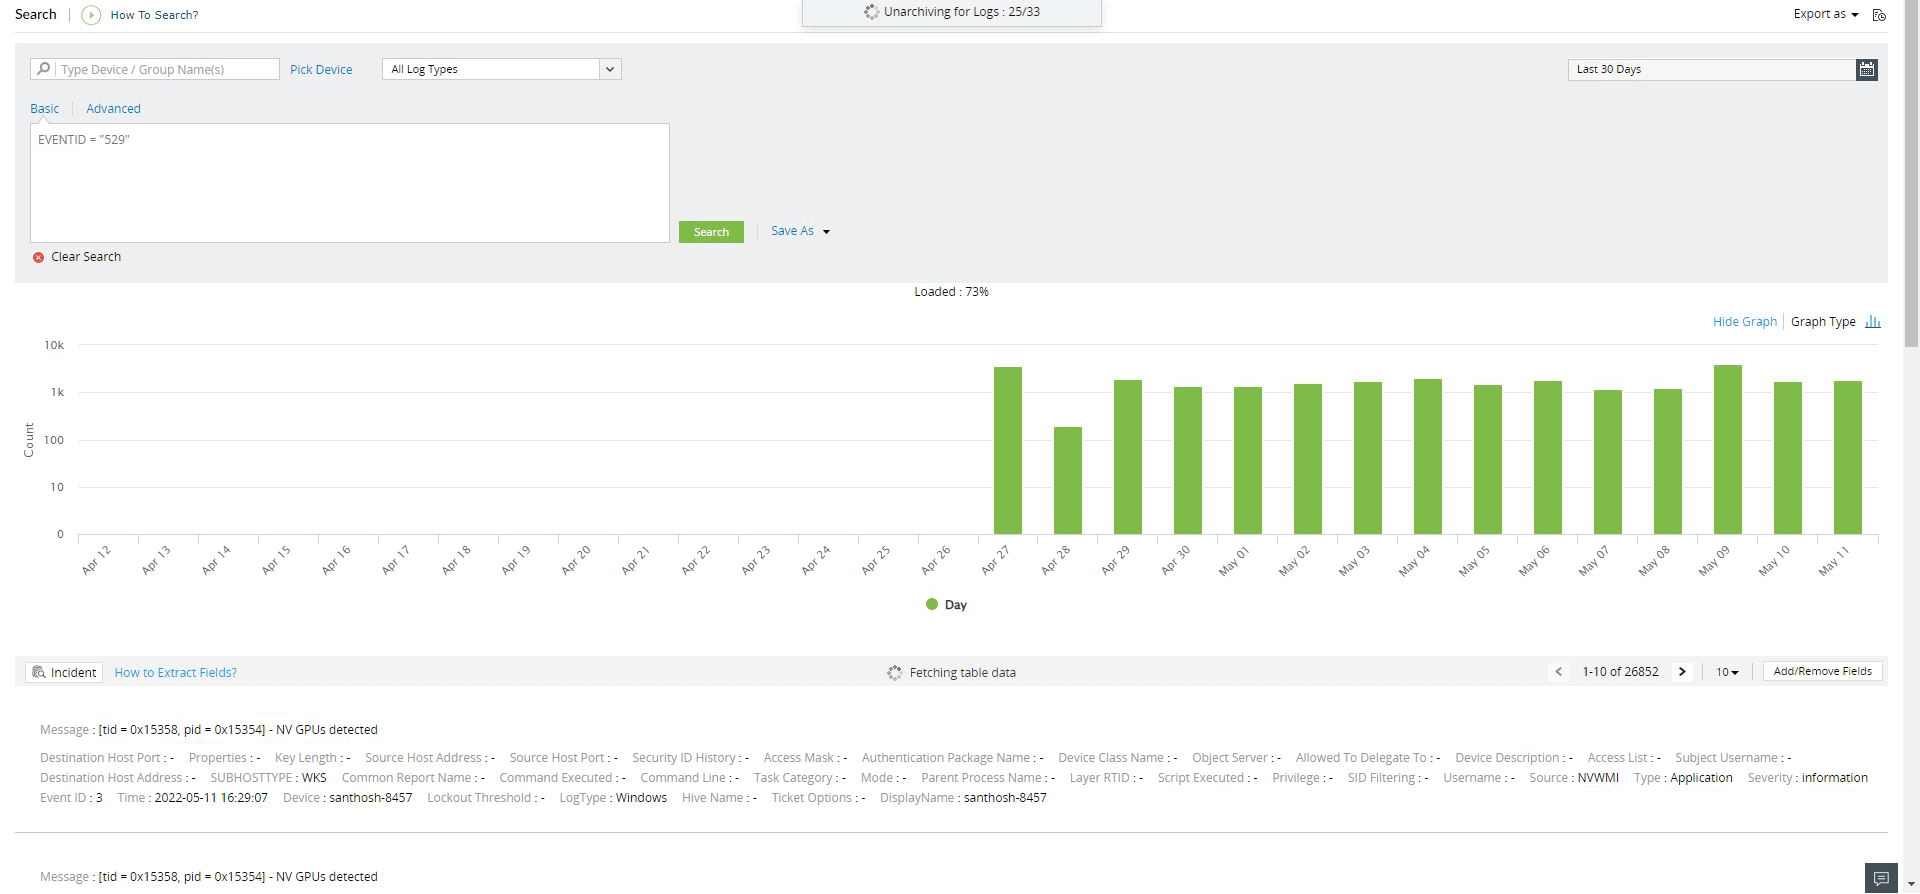Click the Save As link
Viewport: 1920px width, 894px height.
tap(792, 231)
